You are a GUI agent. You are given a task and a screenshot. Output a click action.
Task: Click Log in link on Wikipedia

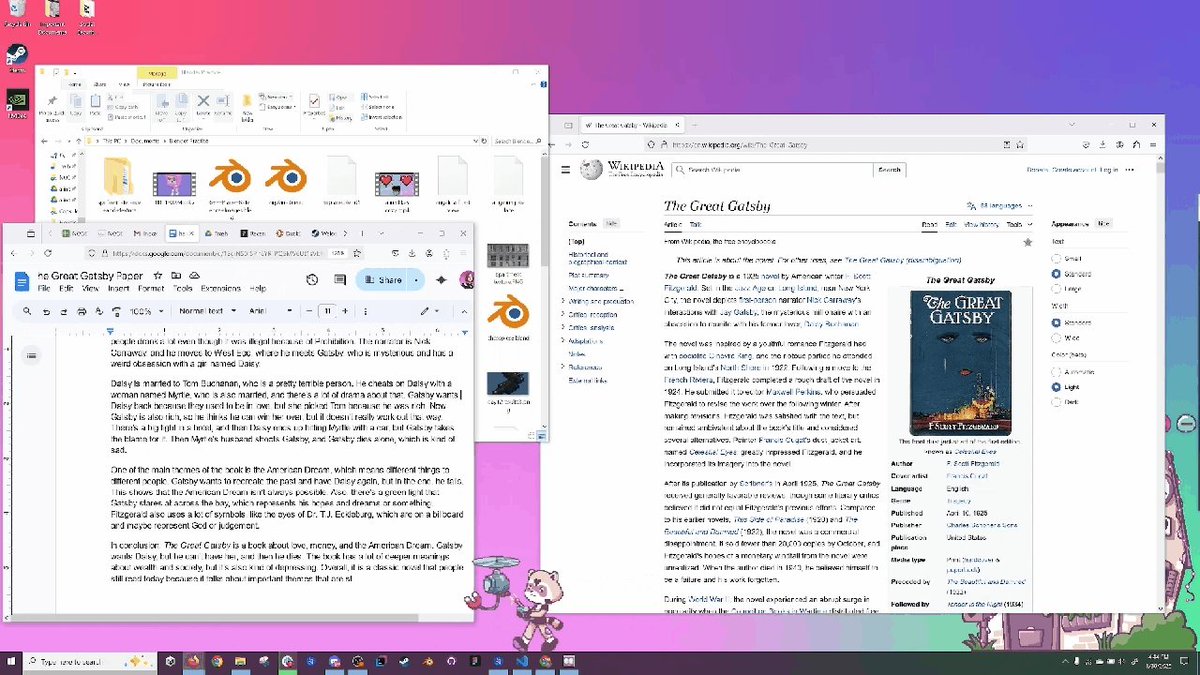[x=1108, y=170]
